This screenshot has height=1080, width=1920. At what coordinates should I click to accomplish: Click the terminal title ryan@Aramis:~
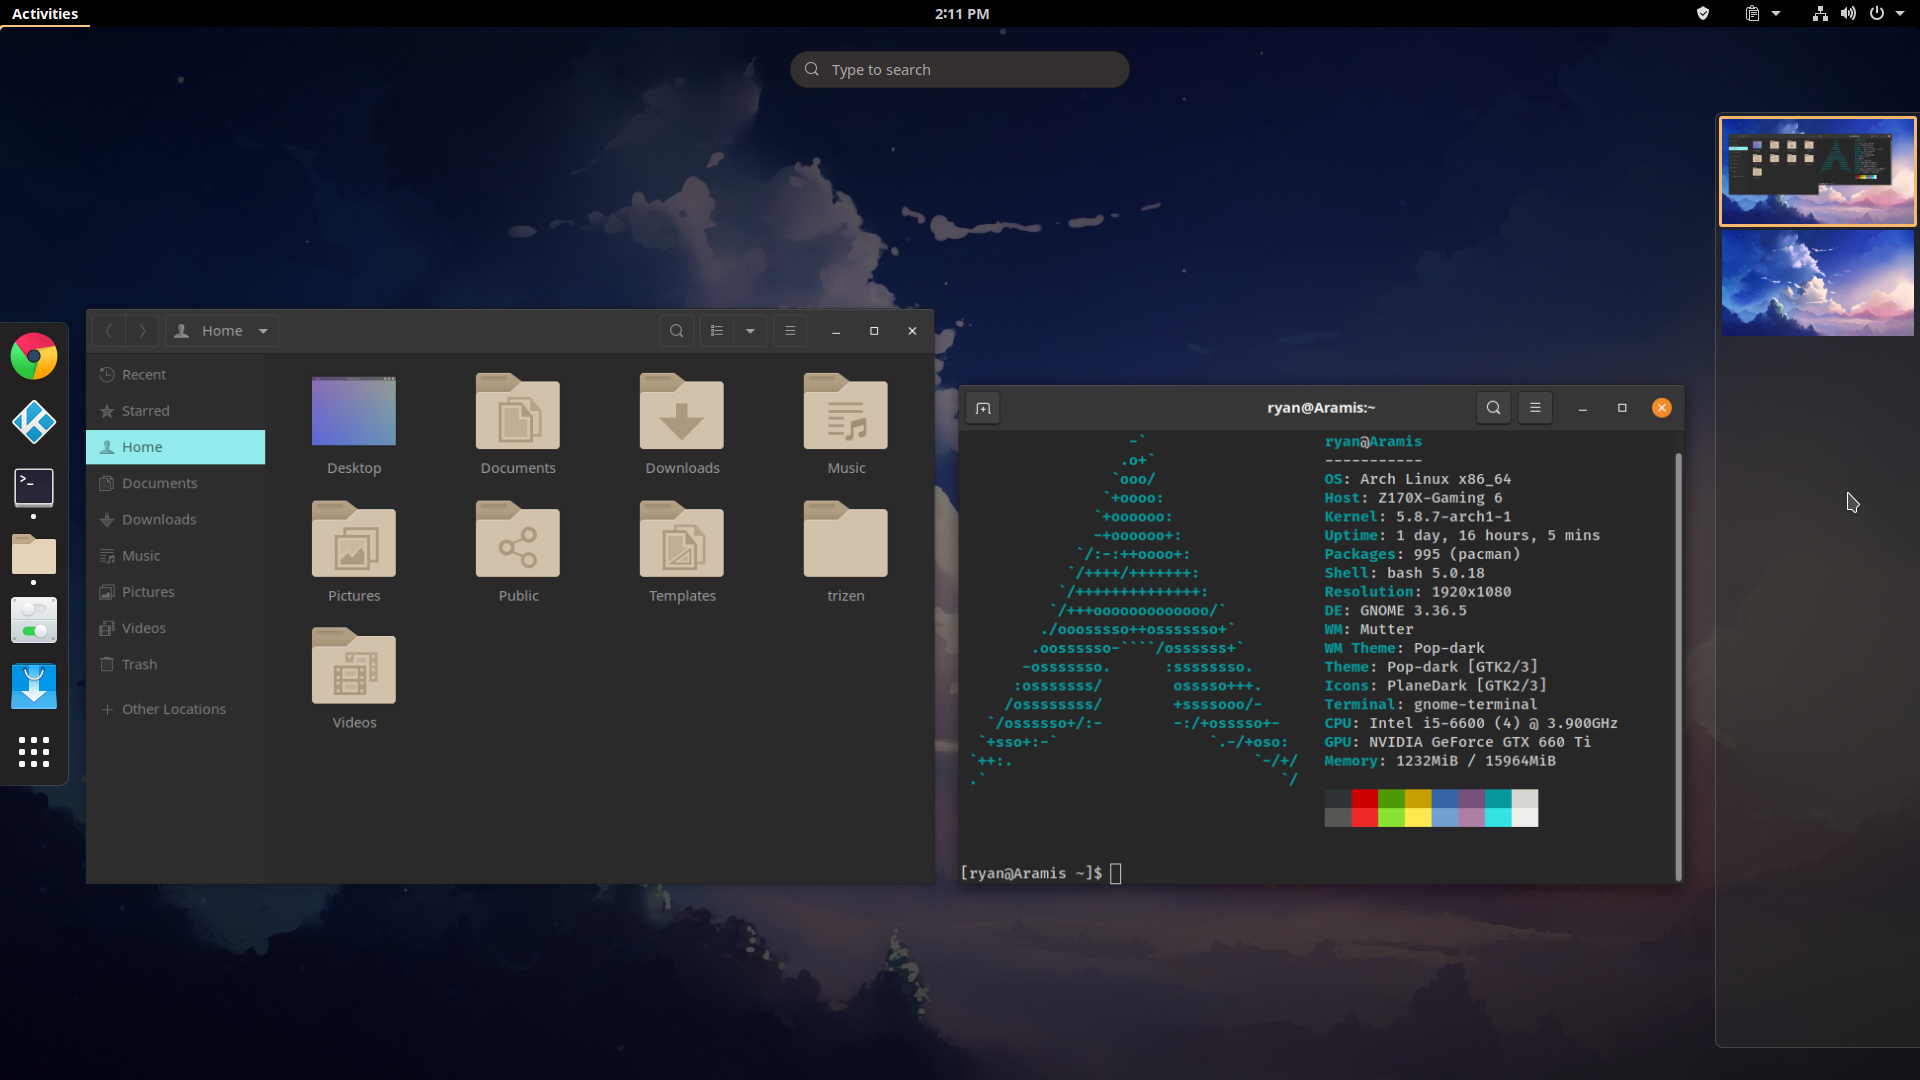[x=1321, y=408]
